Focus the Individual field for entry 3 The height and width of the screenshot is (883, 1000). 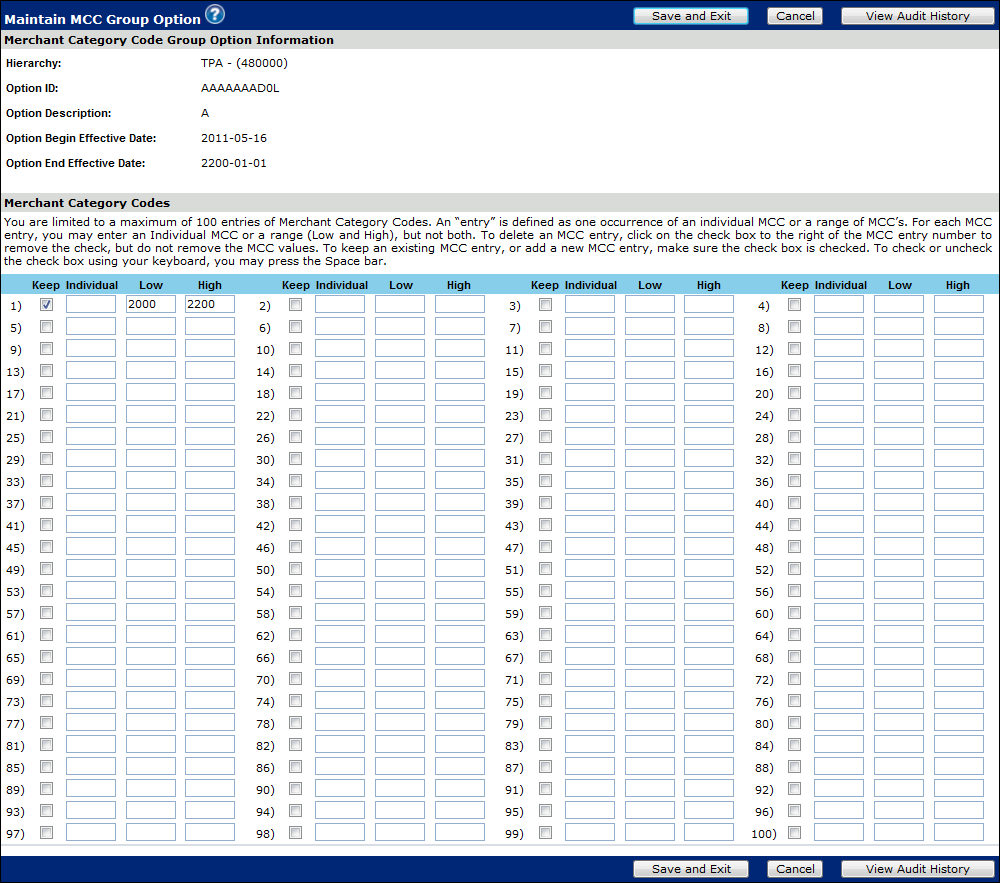[x=590, y=304]
